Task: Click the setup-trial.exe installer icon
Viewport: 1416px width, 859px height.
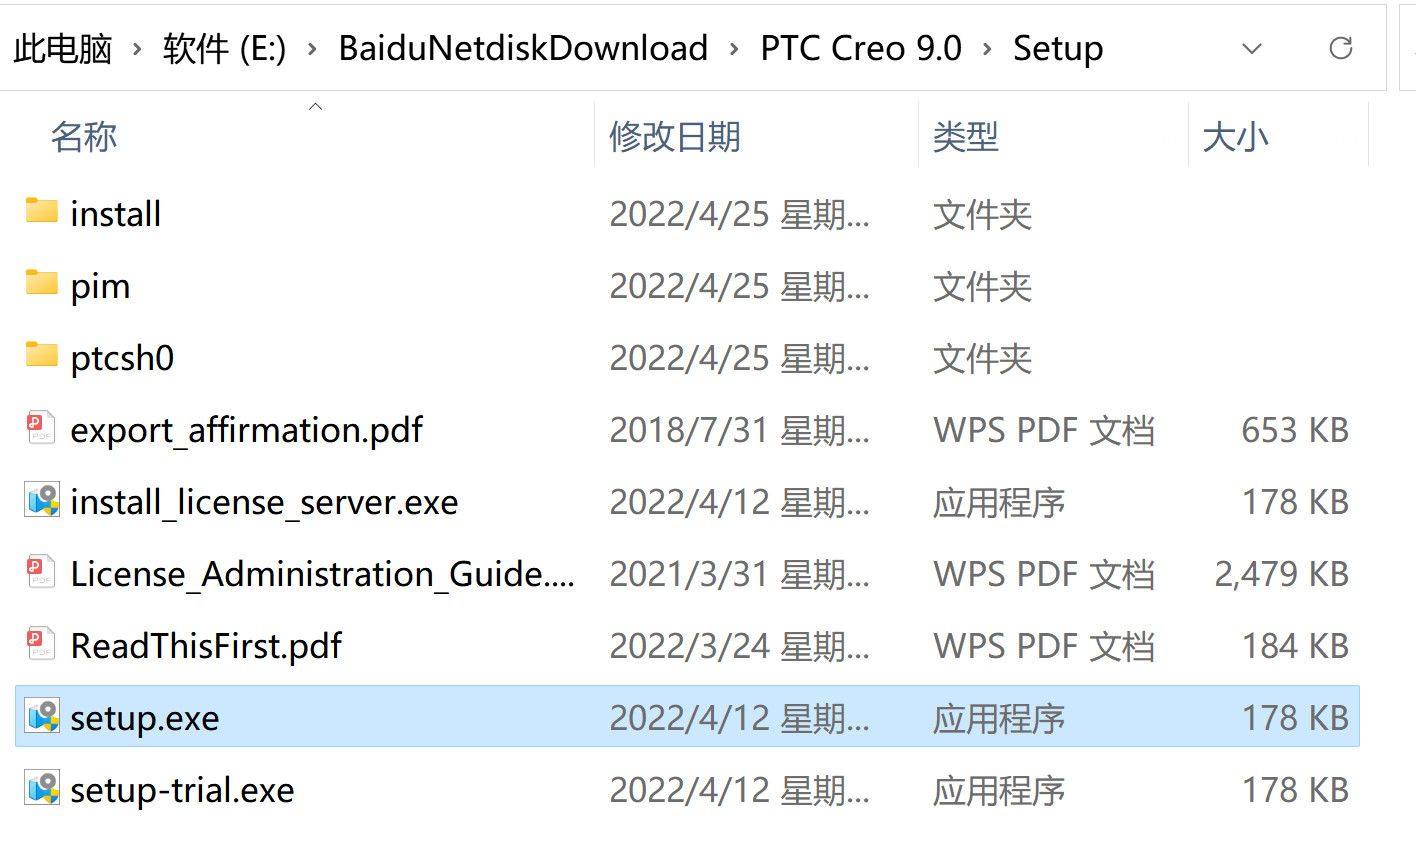Action: [42, 788]
